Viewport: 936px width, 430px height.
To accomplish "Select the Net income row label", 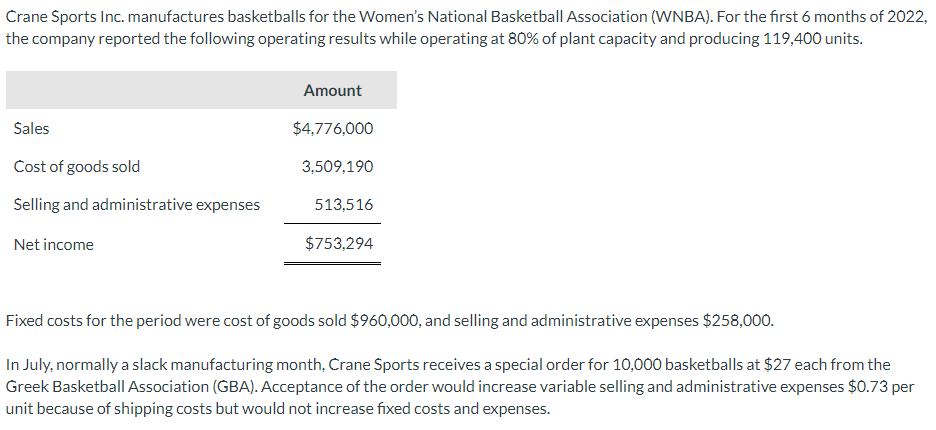I will [54, 244].
